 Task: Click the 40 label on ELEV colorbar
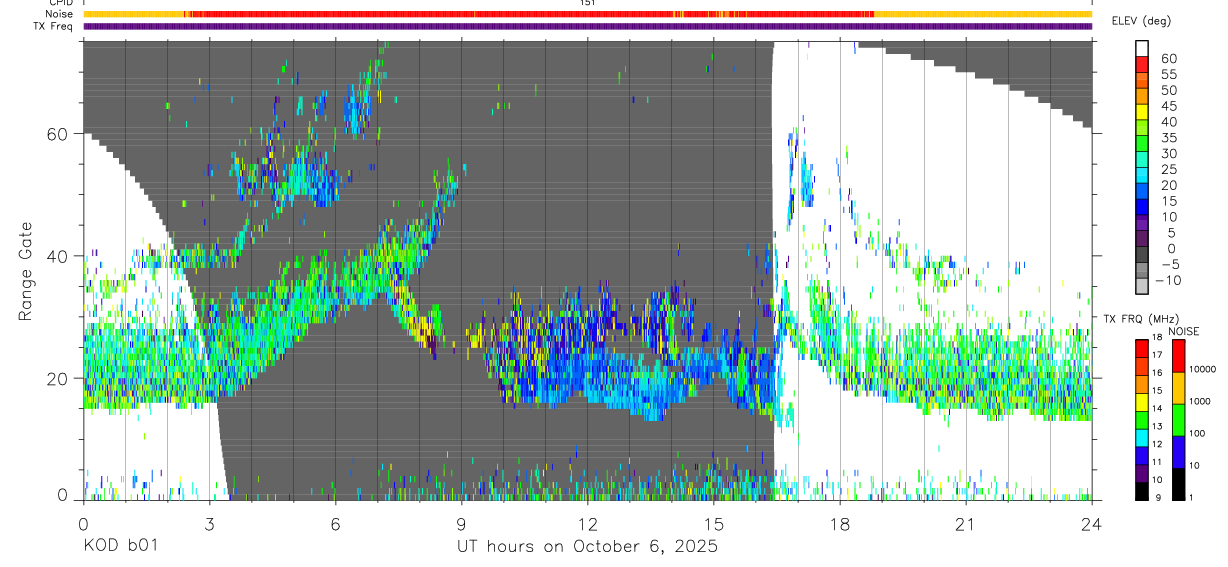tap(1167, 122)
